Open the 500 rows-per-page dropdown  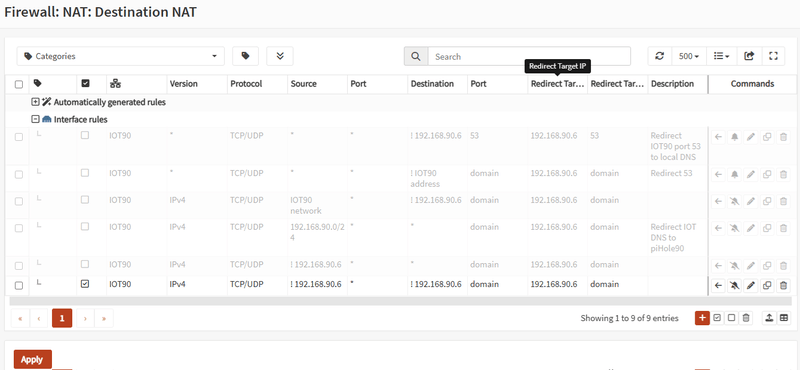tap(689, 56)
